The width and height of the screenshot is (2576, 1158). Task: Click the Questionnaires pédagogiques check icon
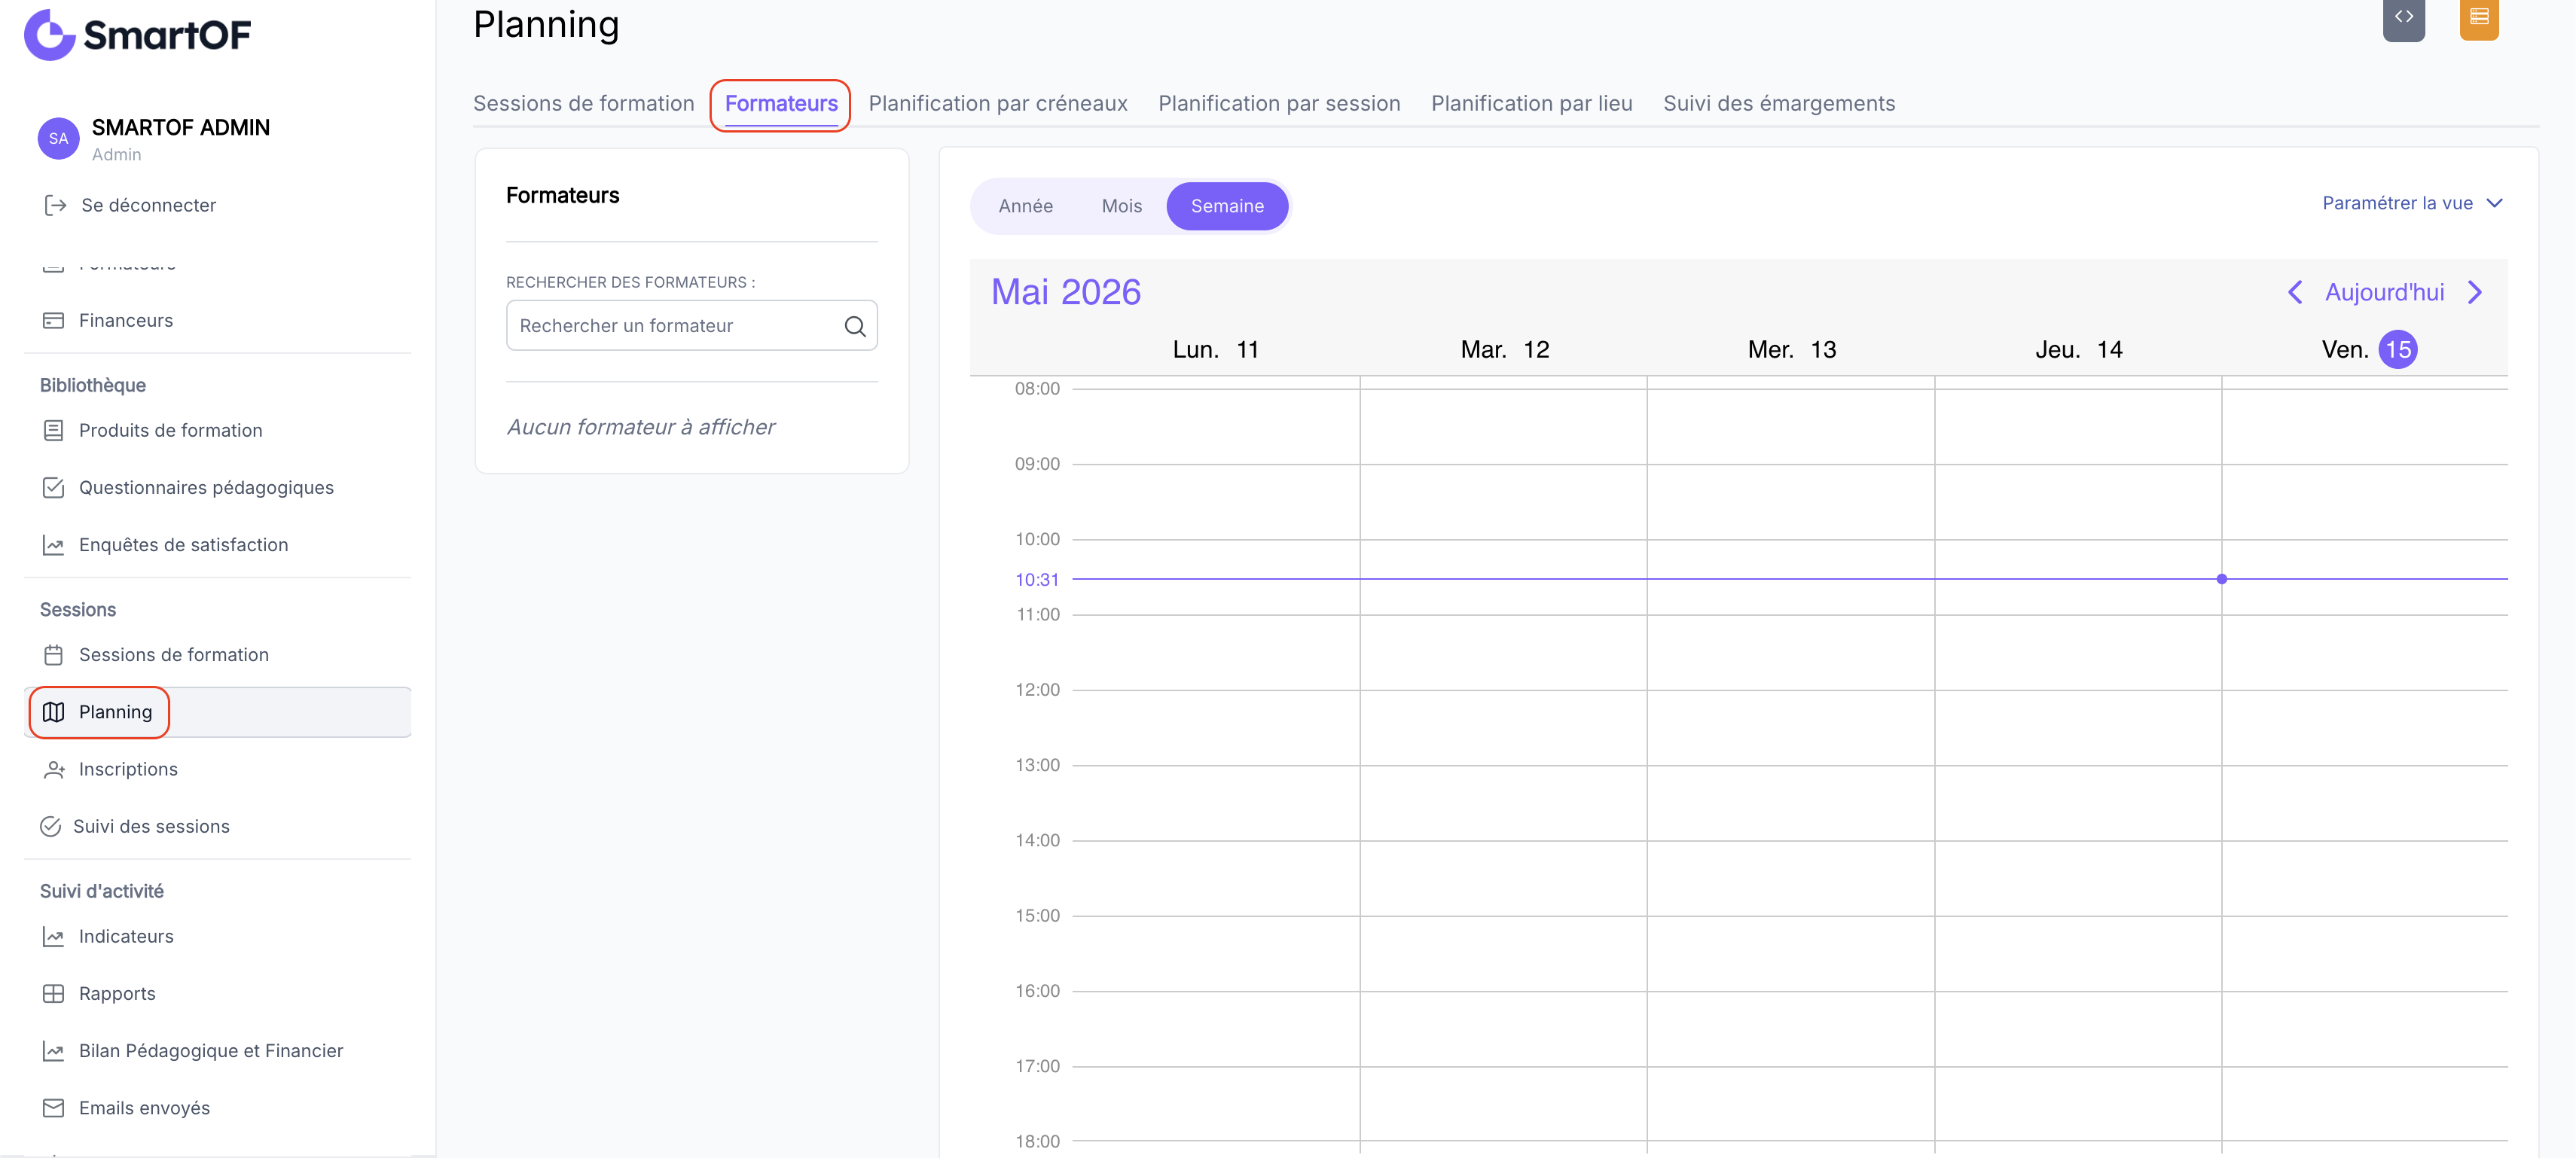pos(53,488)
